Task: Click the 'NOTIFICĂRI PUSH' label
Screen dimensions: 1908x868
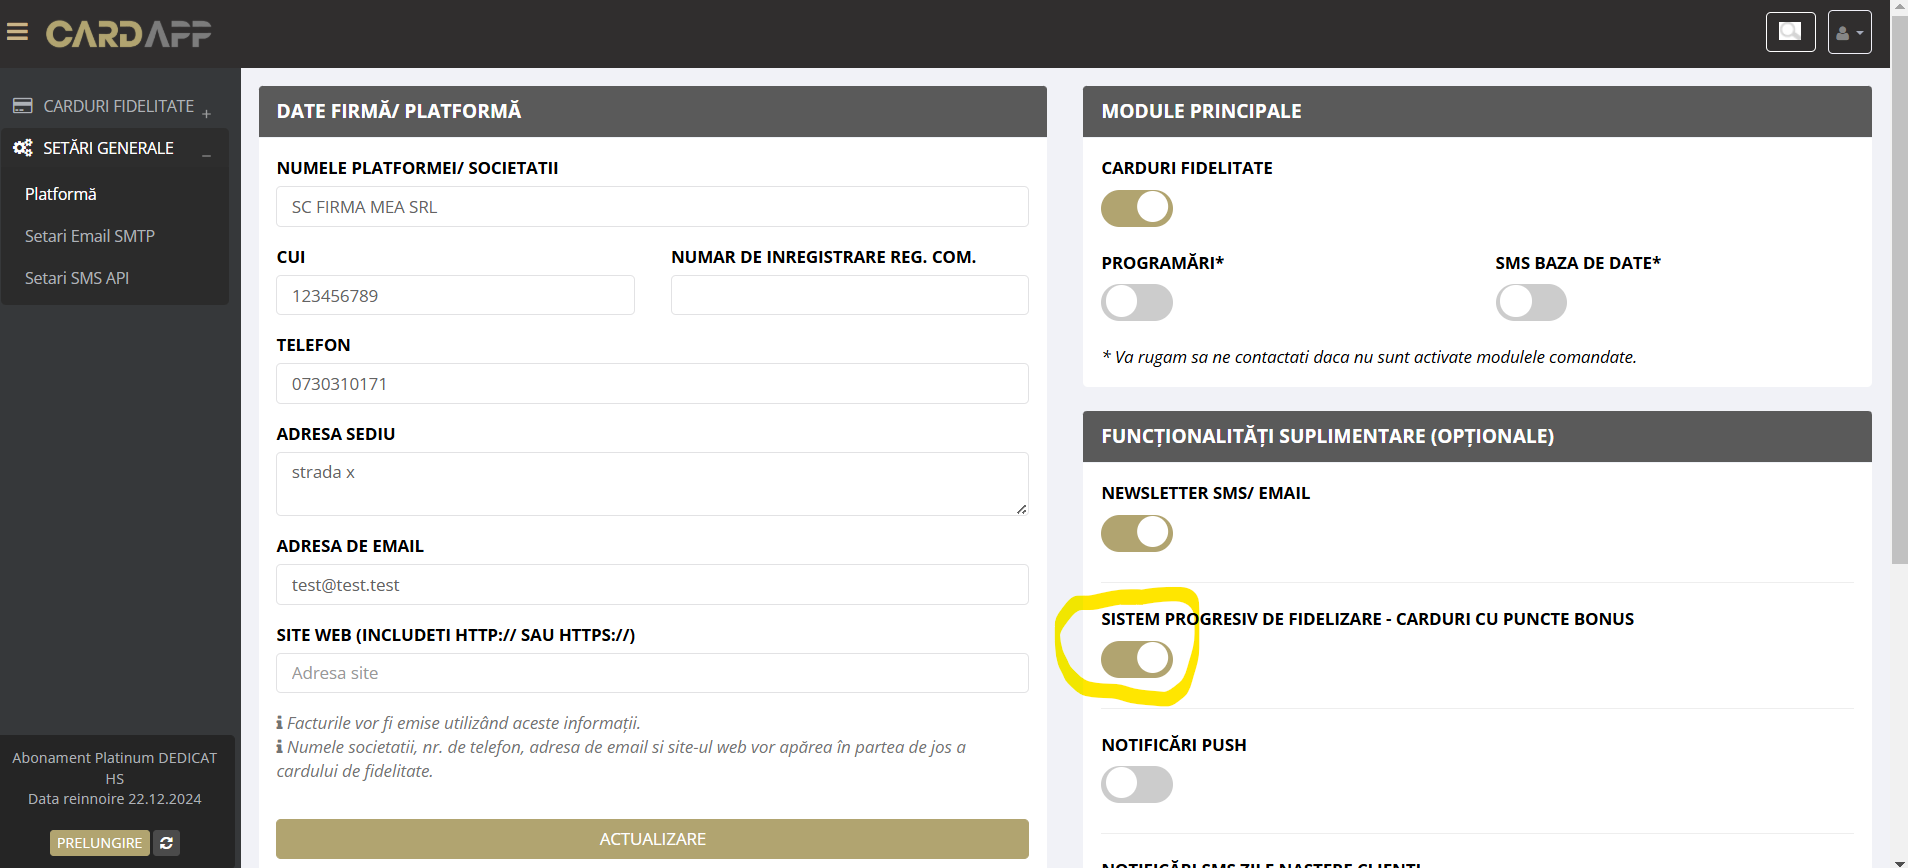Action: [x=1174, y=745]
